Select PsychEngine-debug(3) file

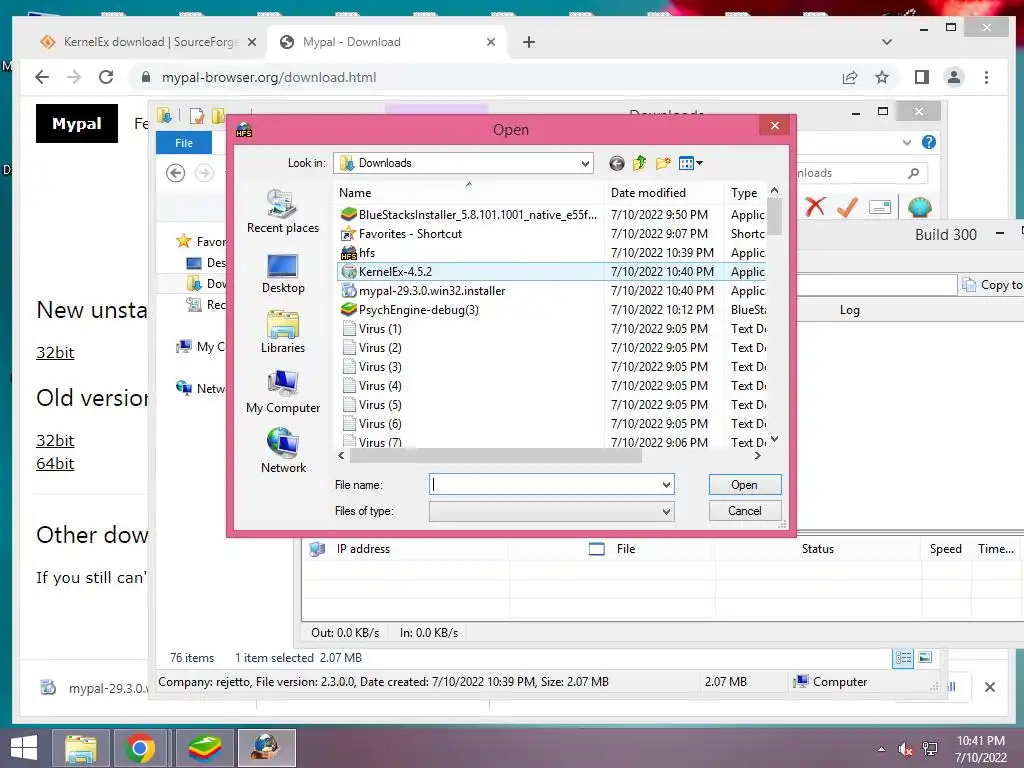[409, 310]
